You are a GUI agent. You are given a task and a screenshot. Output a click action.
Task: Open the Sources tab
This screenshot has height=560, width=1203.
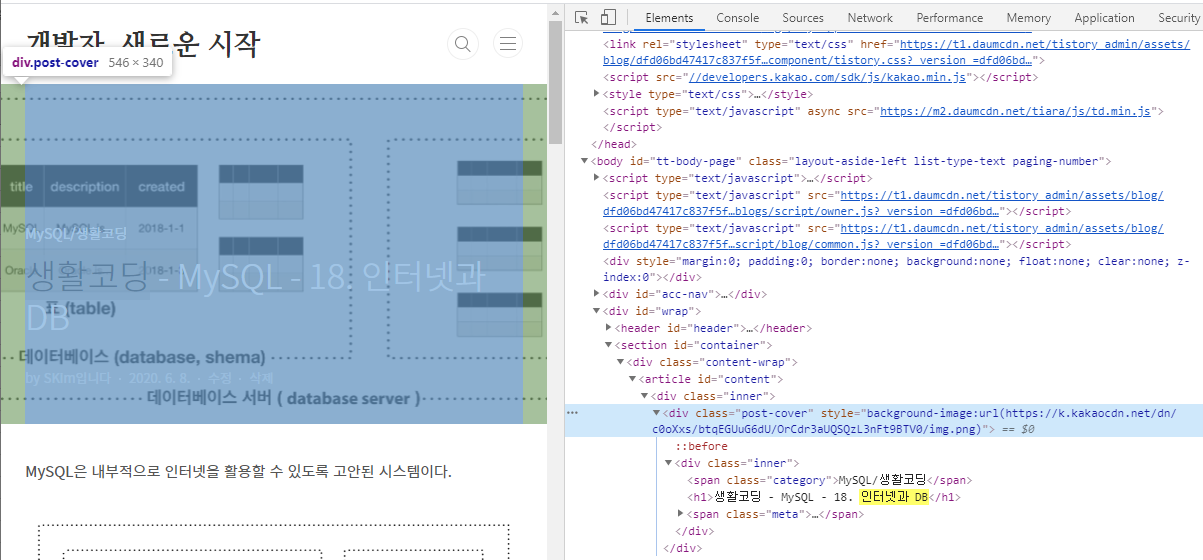803,18
